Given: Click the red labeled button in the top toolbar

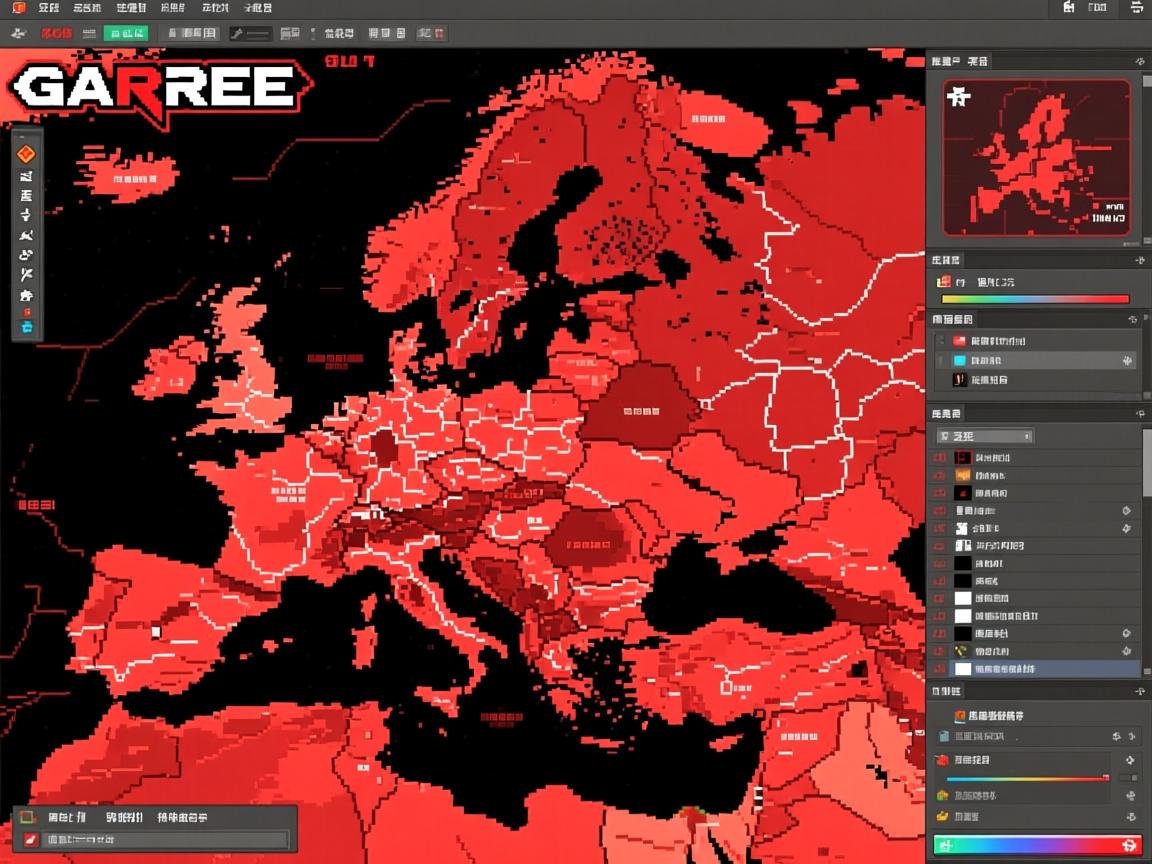Looking at the screenshot, I should coord(56,33).
